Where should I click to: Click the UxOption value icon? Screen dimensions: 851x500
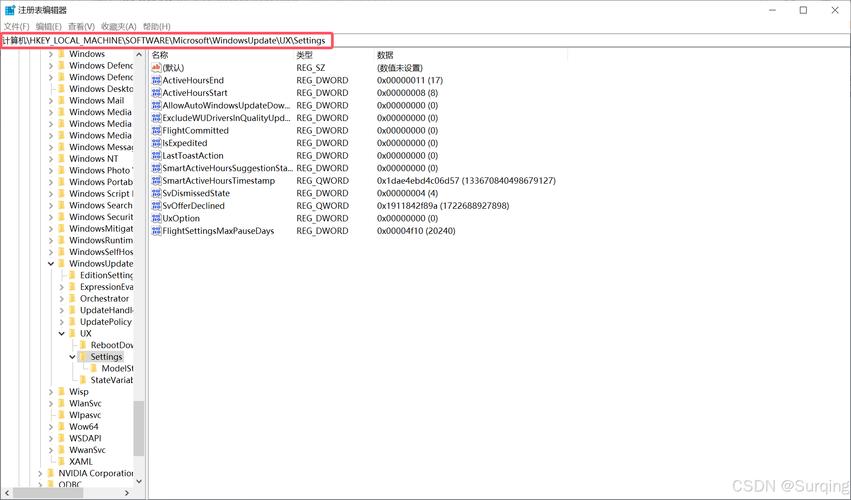pos(156,218)
